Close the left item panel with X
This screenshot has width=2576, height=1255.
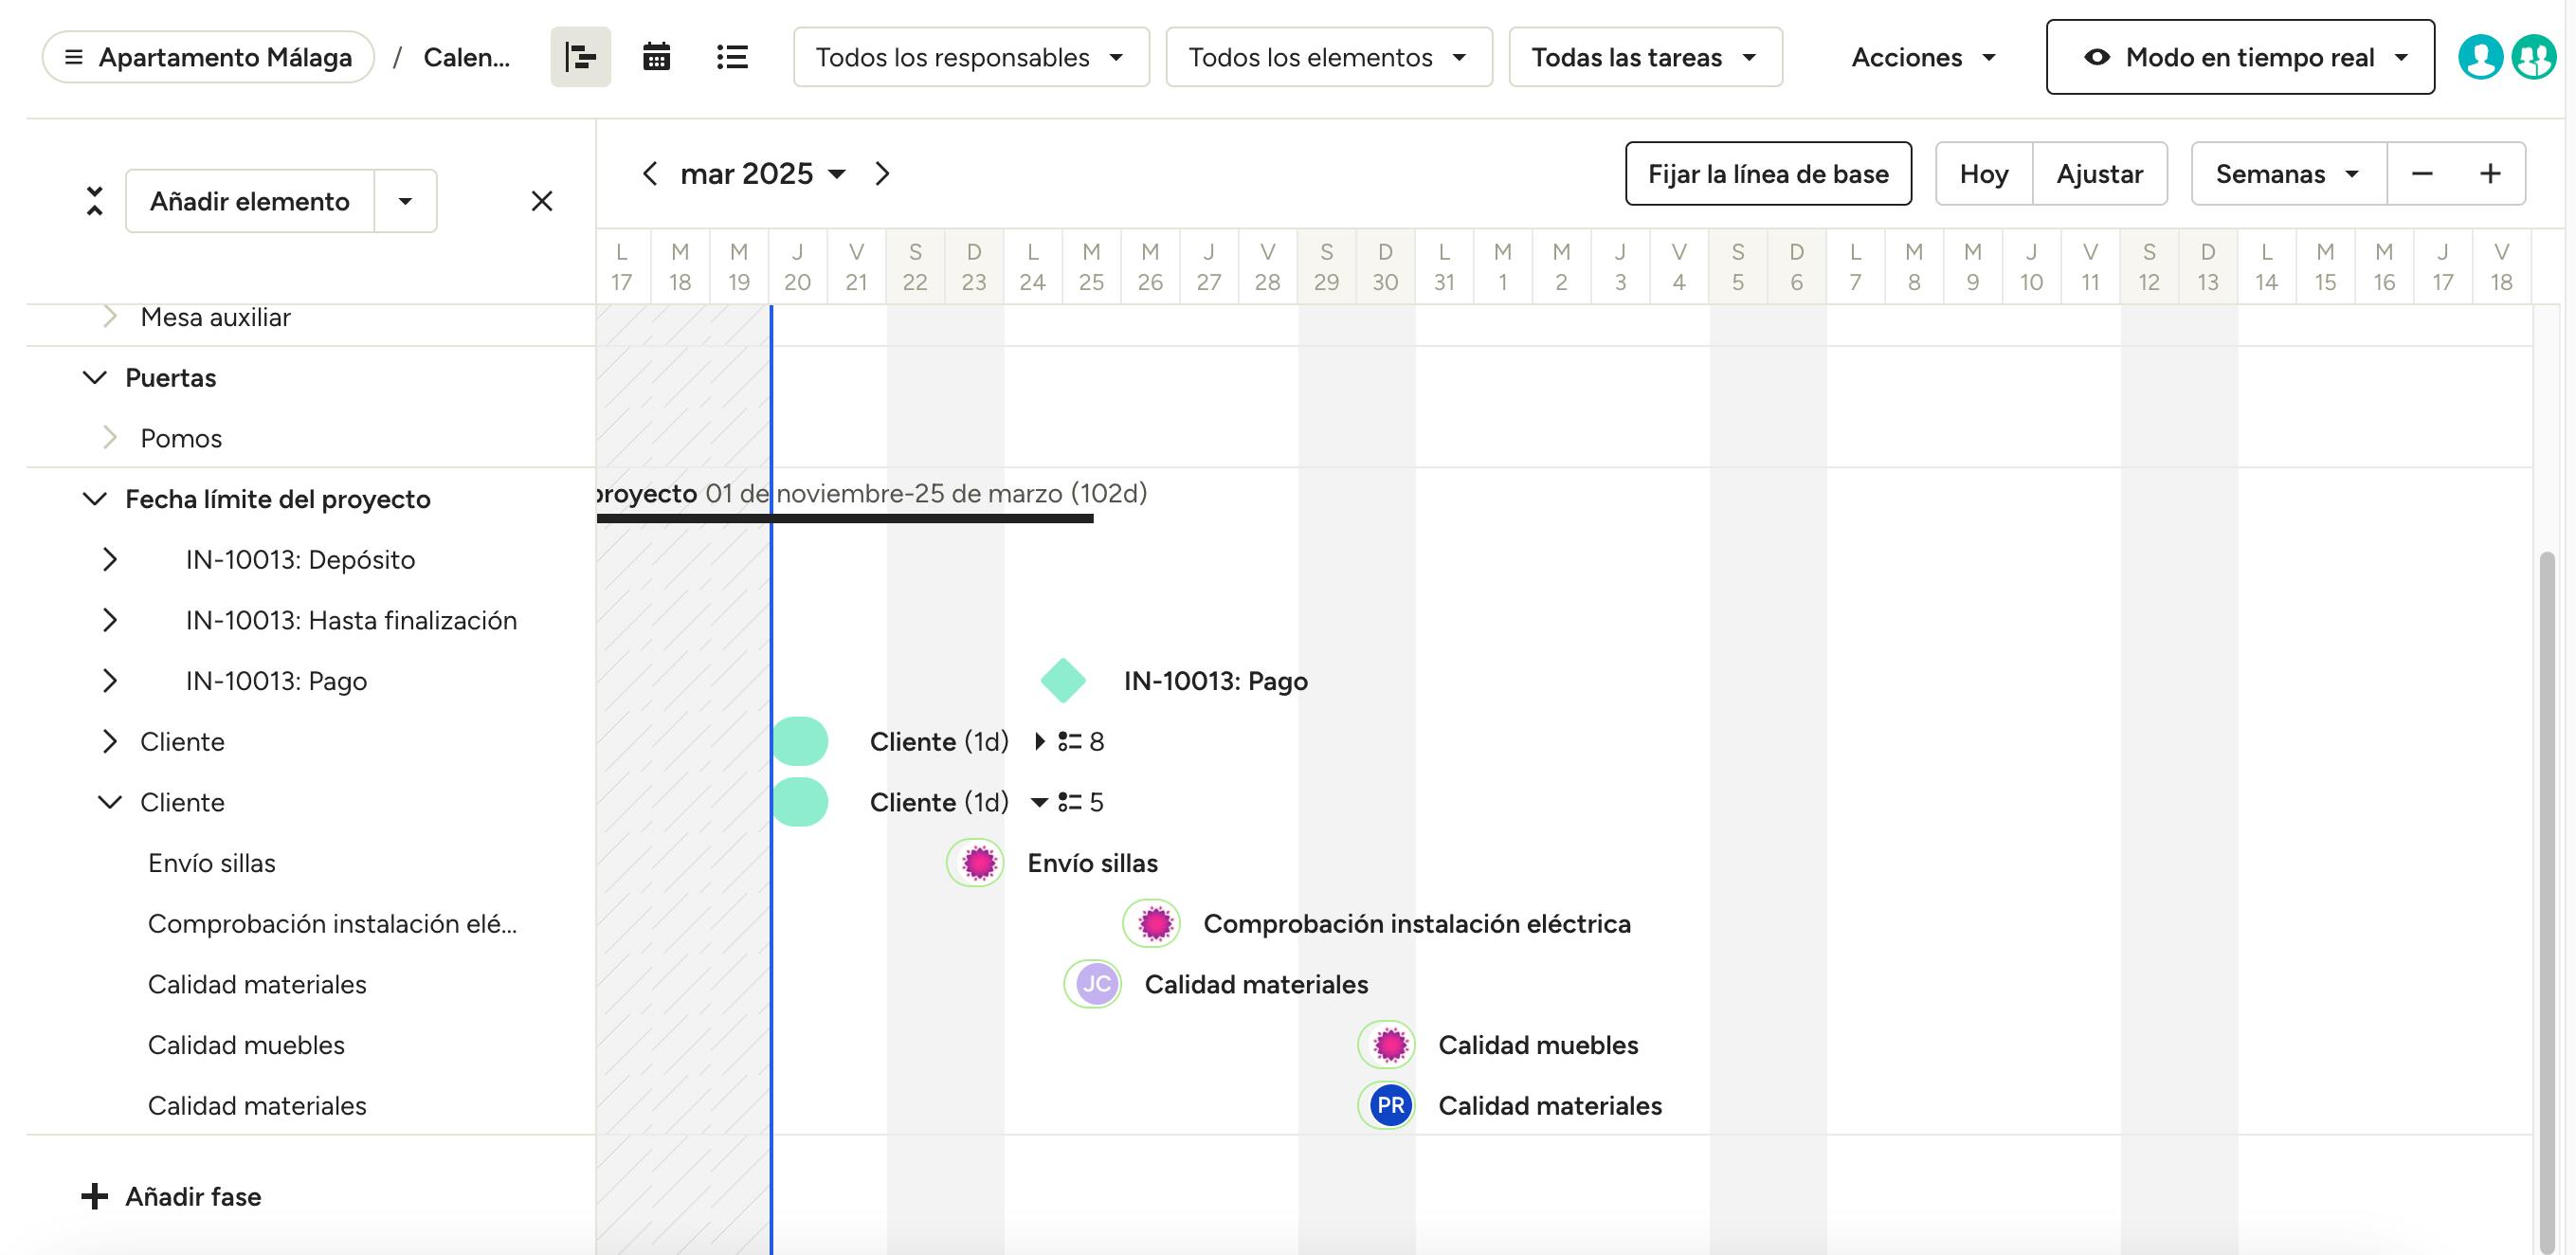point(541,201)
